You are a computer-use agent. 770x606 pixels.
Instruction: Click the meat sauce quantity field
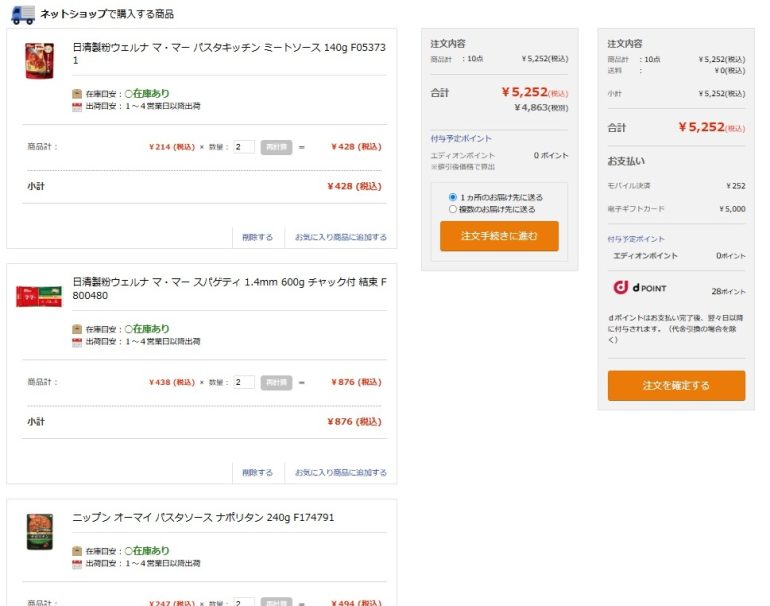point(244,147)
